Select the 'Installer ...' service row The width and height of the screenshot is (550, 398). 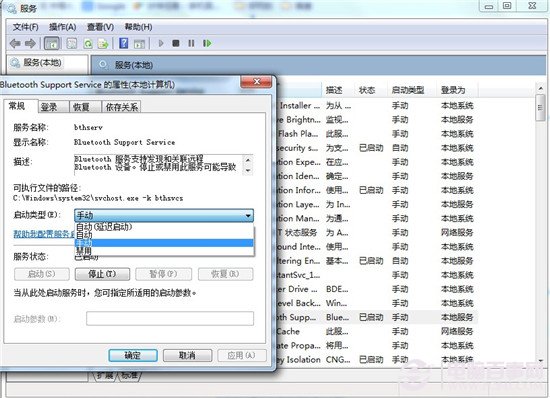pyautogui.click(x=377, y=106)
